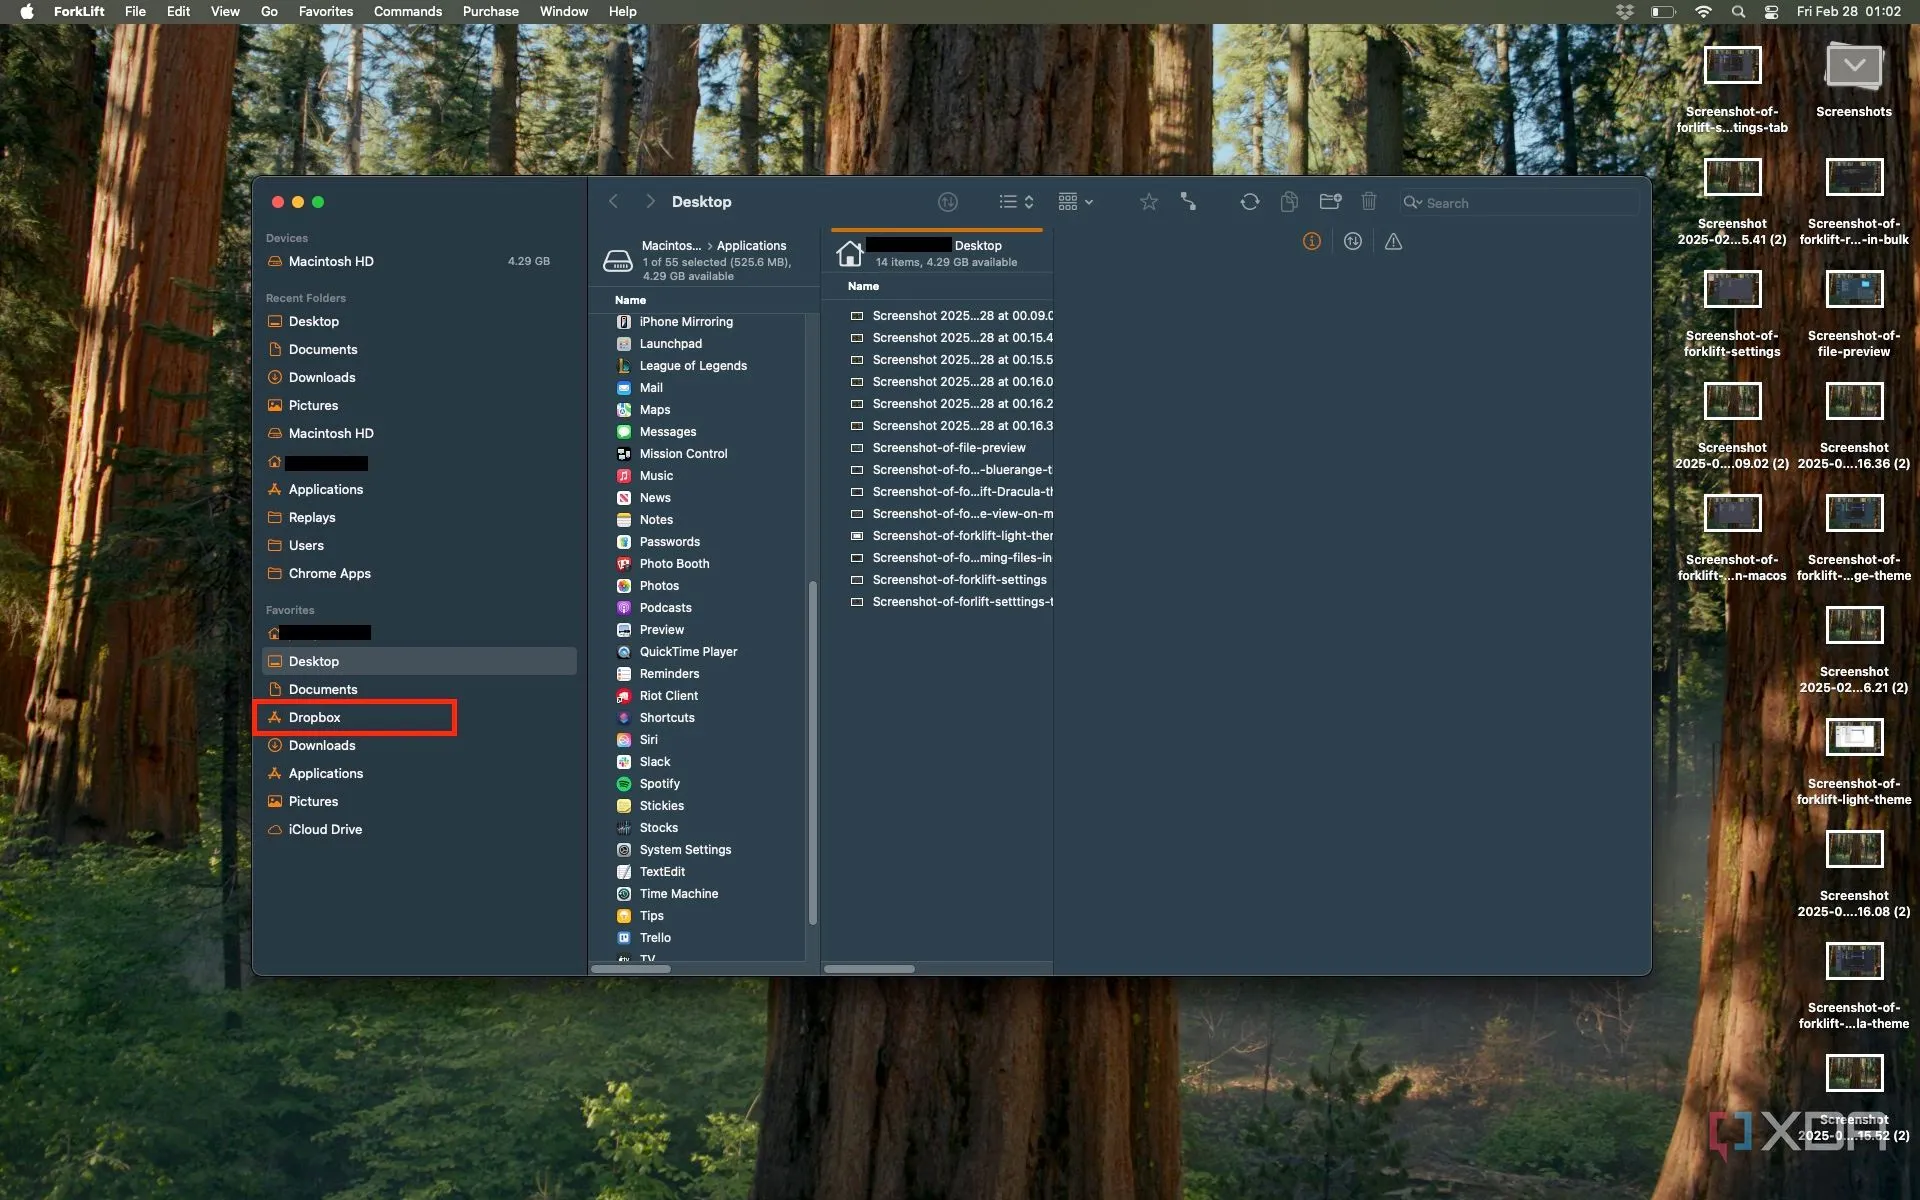
Task: Toggle the activities tab in inspector pane
Action: click(x=1352, y=241)
